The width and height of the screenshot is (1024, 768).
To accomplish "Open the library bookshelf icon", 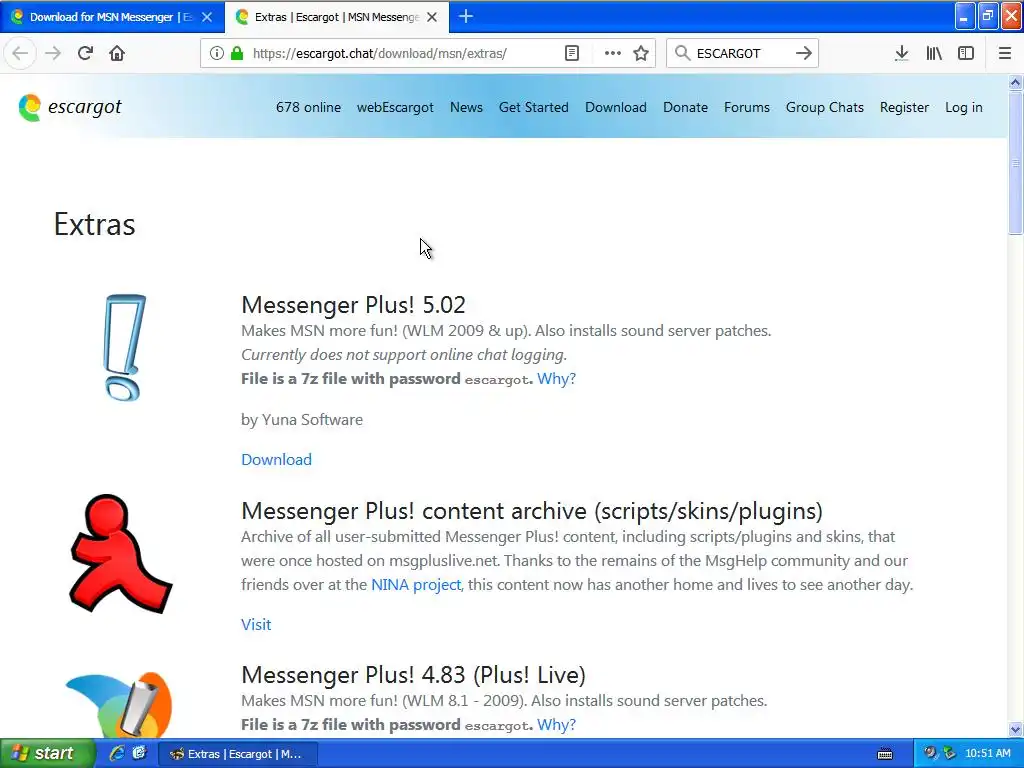I will pyautogui.click(x=934, y=53).
